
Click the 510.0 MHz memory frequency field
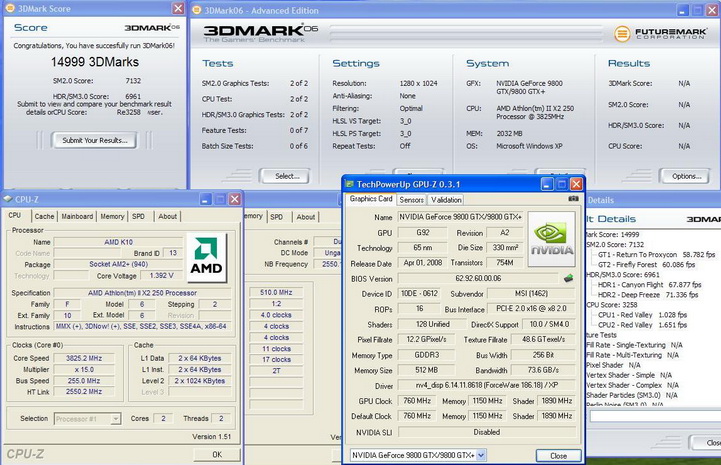(276, 293)
